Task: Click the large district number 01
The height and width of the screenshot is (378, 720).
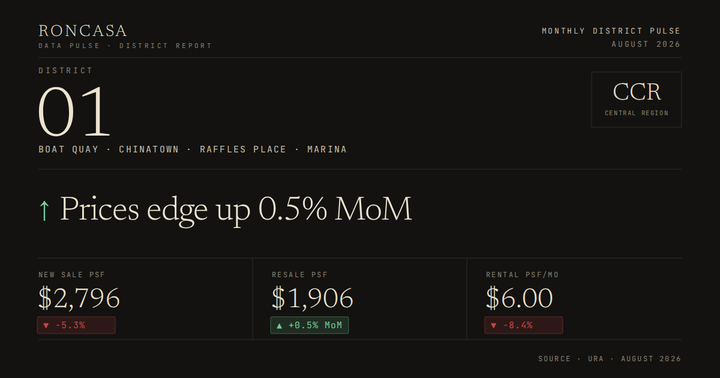Action: click(74, 112)
